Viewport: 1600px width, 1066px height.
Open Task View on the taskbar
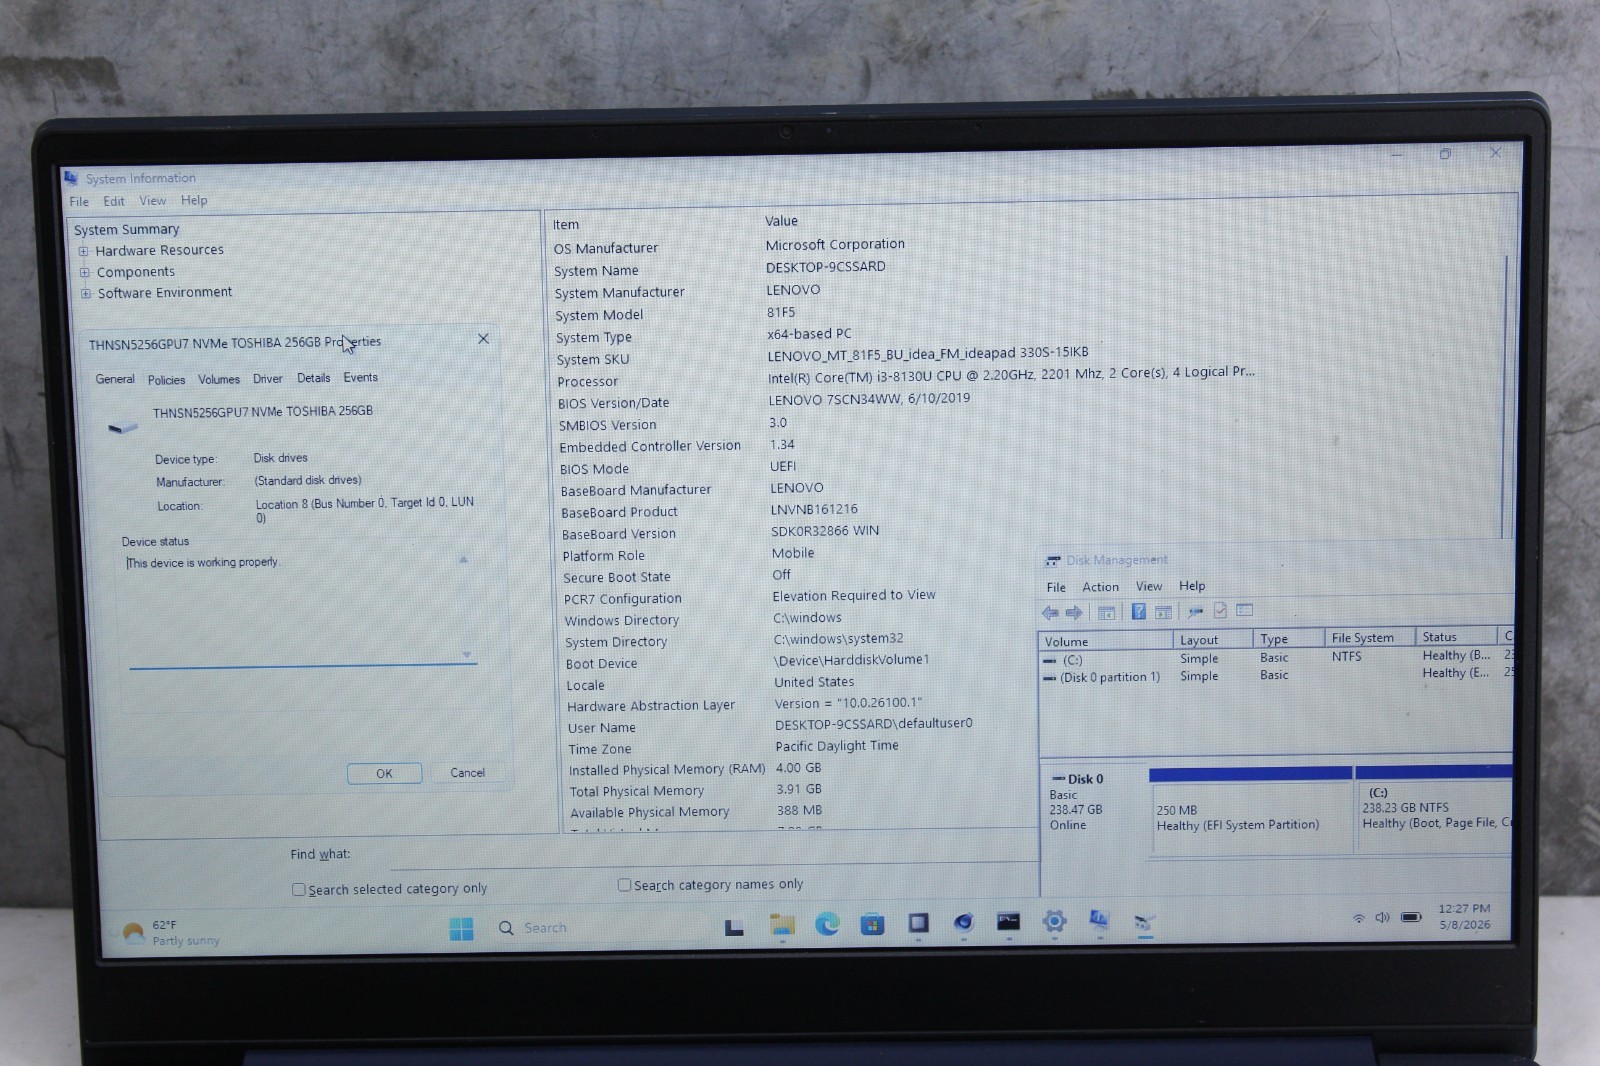point(734,927)
